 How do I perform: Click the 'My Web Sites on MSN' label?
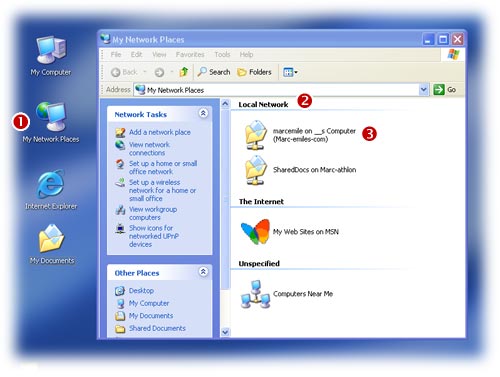305,232
